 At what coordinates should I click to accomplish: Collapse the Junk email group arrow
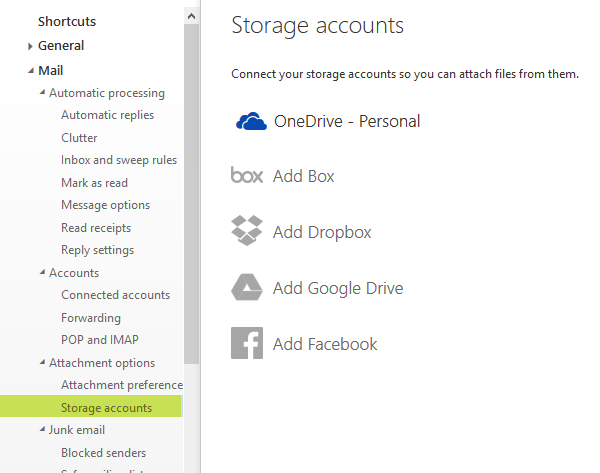click(42, 429)
